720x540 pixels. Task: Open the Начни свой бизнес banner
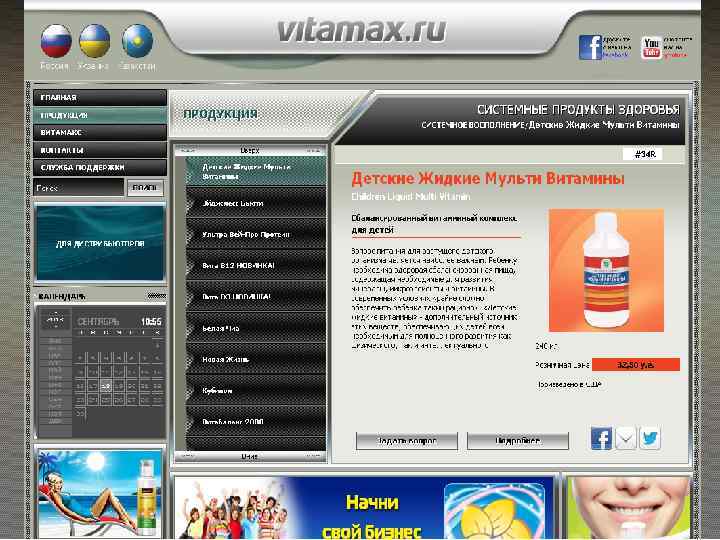(365, 508)
